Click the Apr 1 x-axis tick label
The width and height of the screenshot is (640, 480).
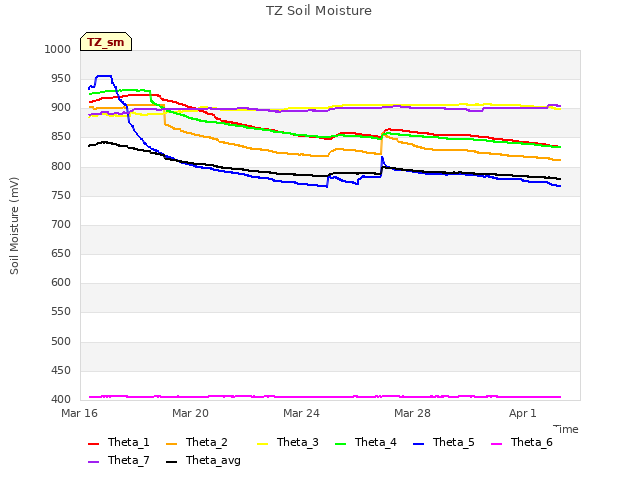point(522,413)
